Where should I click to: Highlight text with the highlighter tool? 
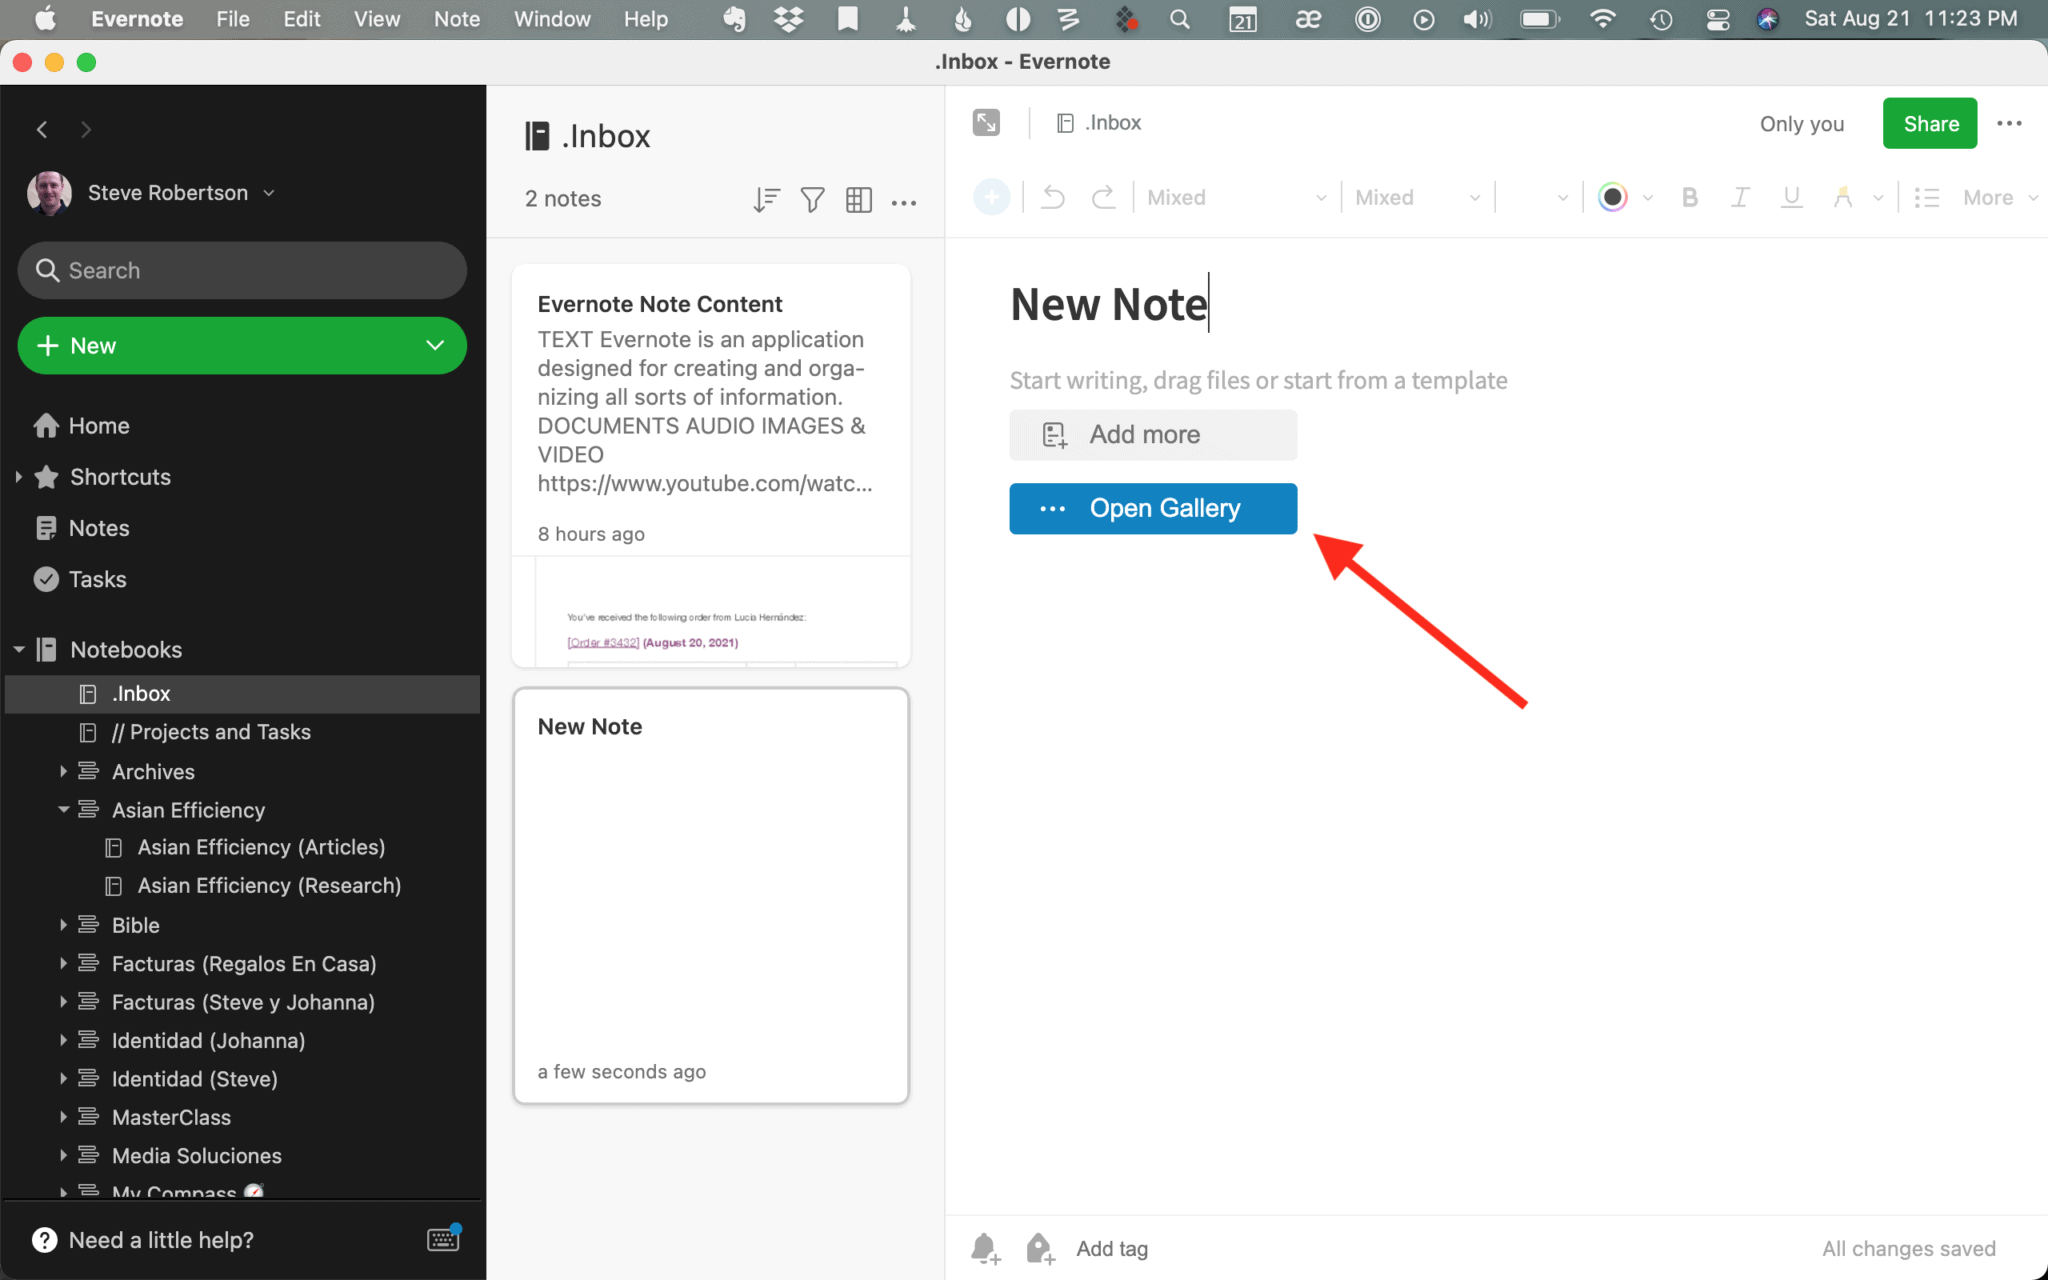pos(1843,197)
